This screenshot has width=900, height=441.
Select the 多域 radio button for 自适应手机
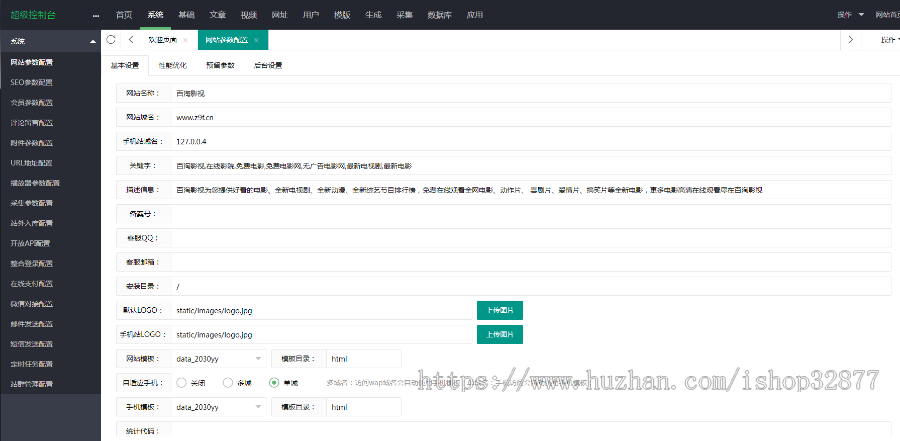(x=228, y=382)
